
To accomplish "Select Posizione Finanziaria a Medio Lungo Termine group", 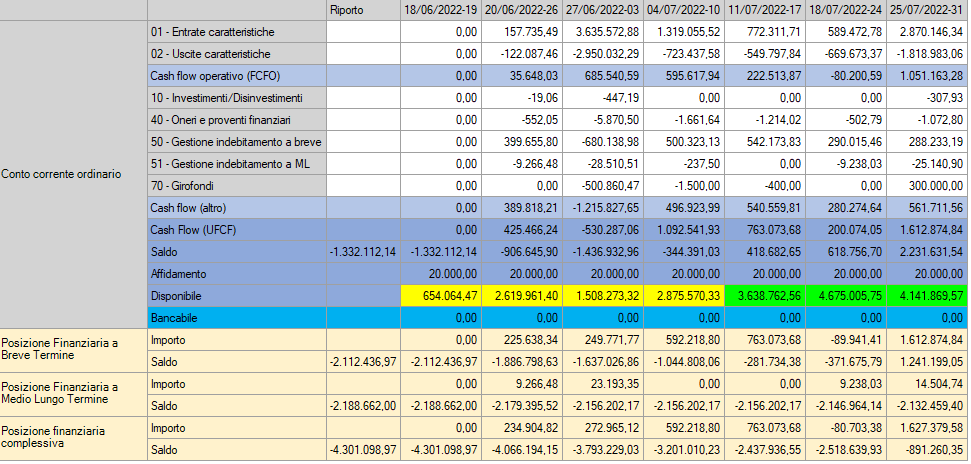I will tap(73, 395).
